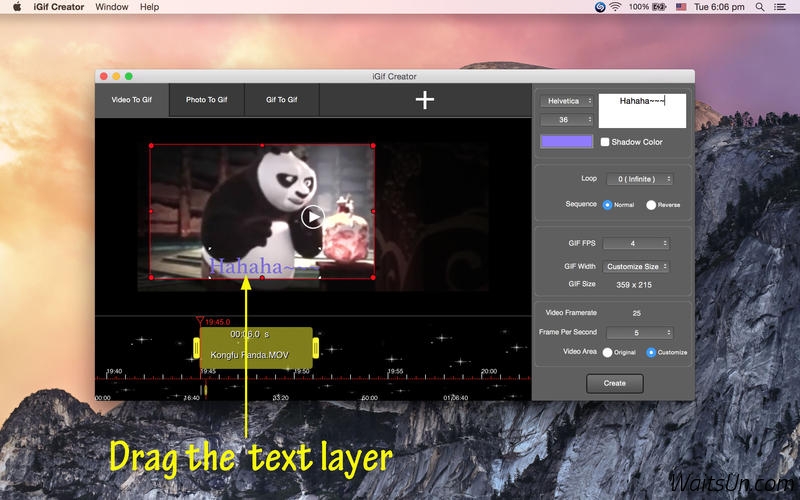Open the font size 36 dropdown
800x500 pixels.
566,120
